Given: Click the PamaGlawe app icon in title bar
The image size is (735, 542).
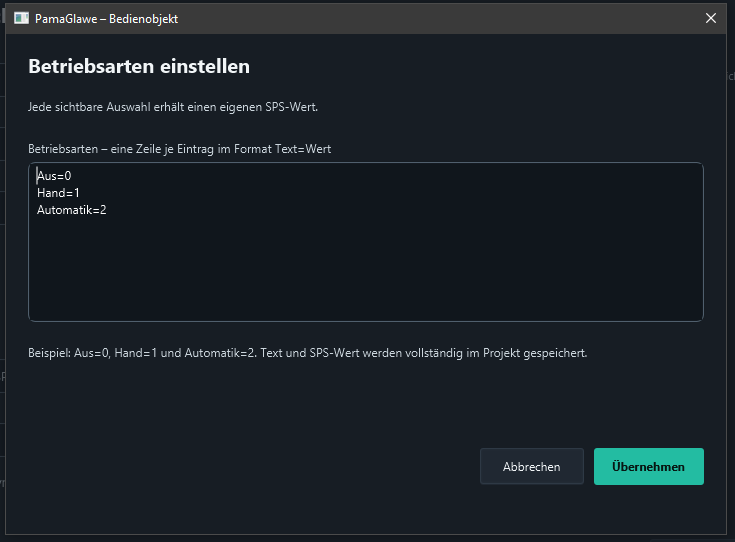Looking at the screenshot, I should (x=21, y=18).
